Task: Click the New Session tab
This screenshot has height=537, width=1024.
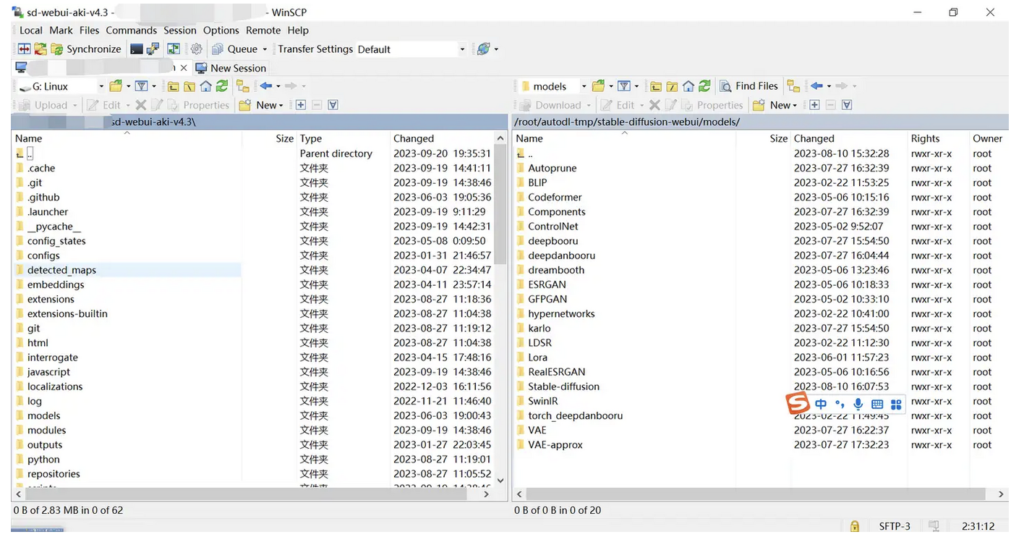Action: (x=231, y=68)
